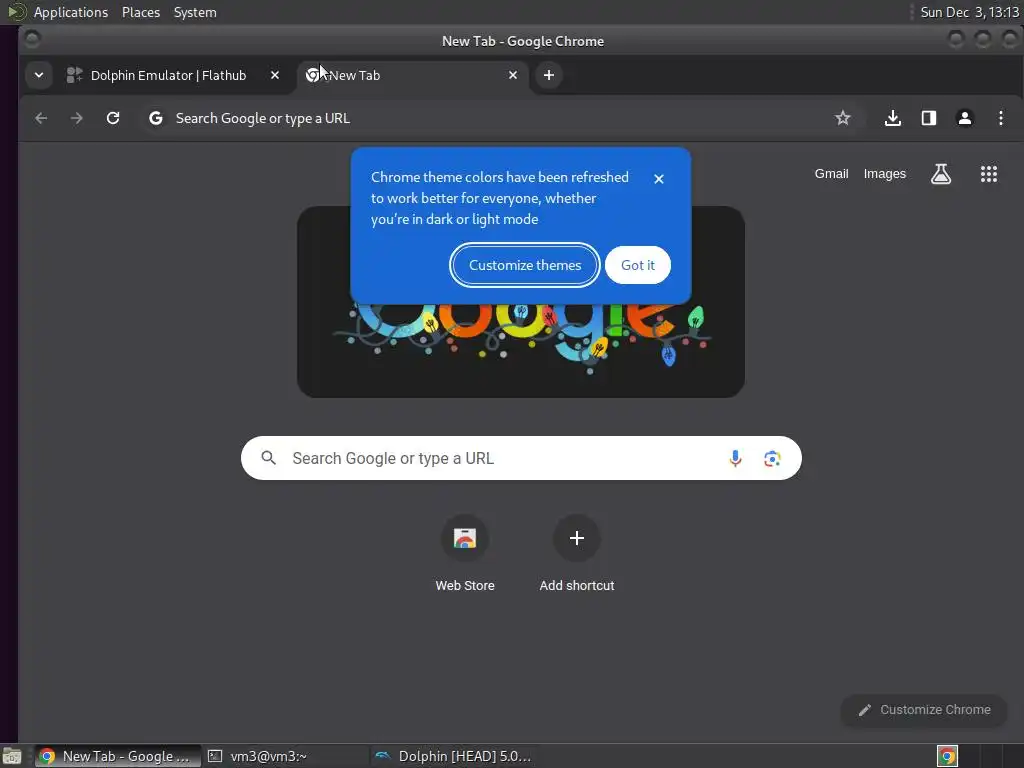Click the Add shortcut plus tile
The width and height of the screenshot is (1024, 768).
tap(577, 553)
